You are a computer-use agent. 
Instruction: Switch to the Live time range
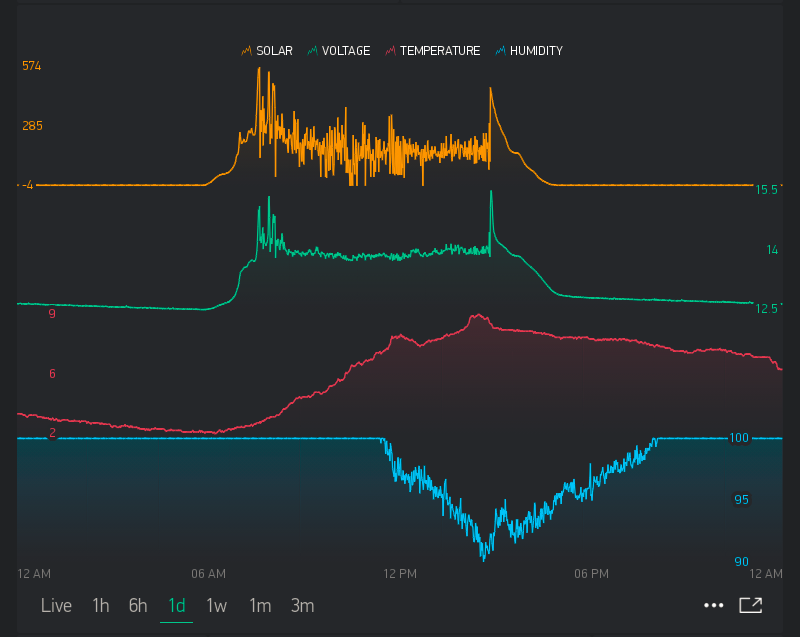pos(56,605)
